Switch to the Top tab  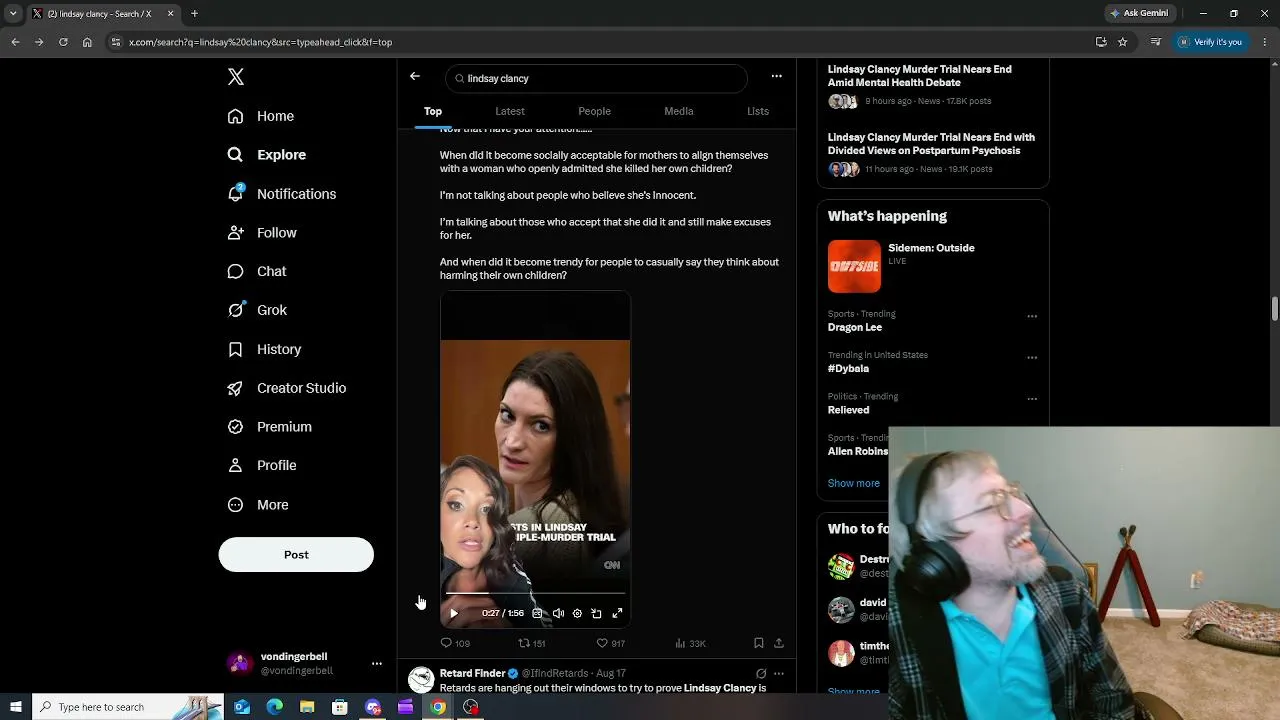tap(433, 111)
